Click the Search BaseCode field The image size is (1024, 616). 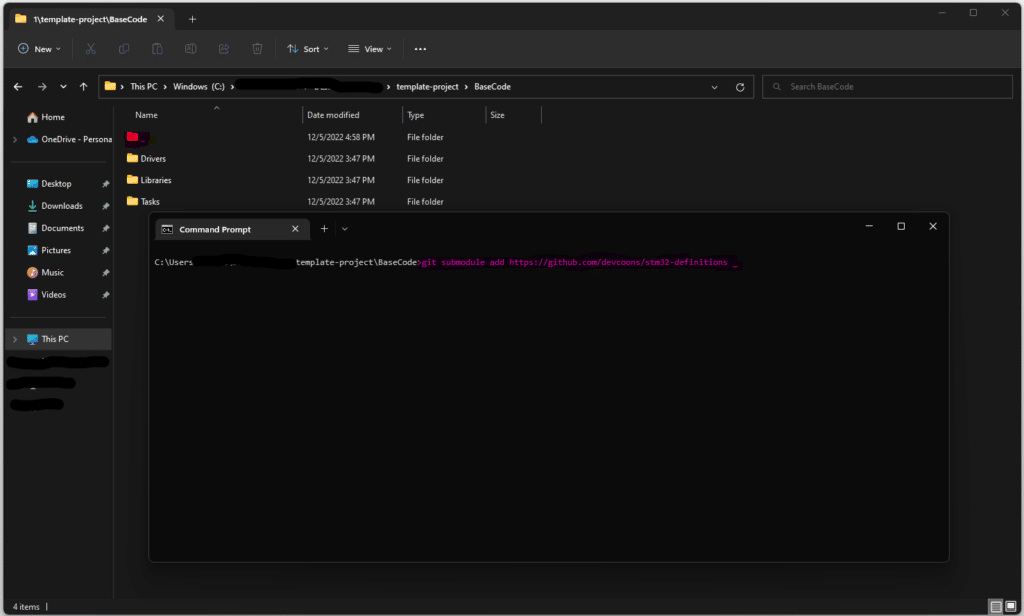point(888,86)
